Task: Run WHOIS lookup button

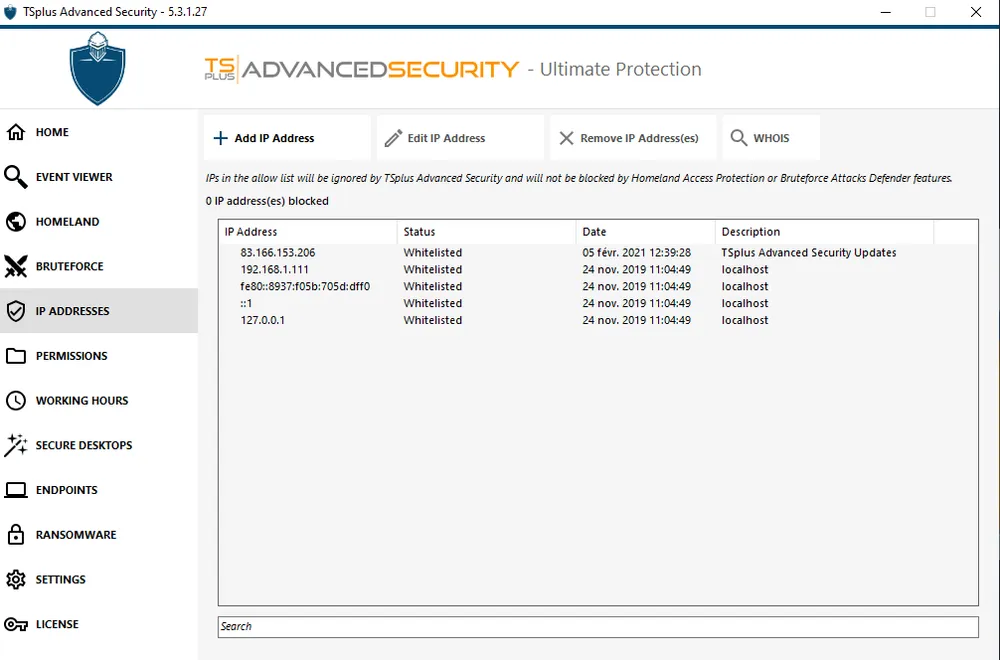Action: (771, 138)
